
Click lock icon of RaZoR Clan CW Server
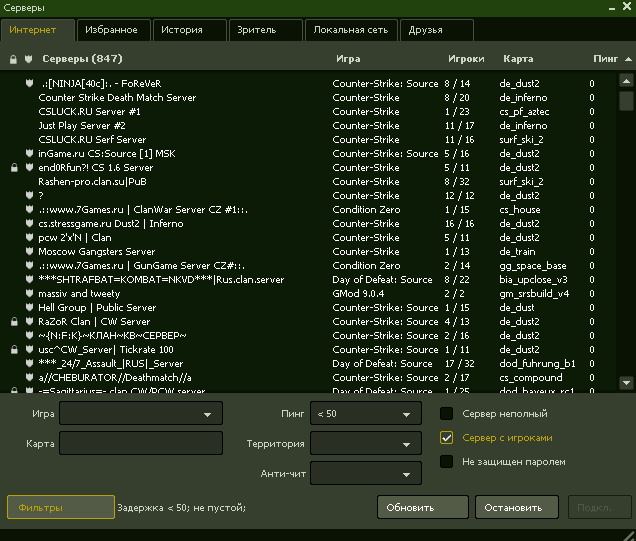tap(14, 322)
